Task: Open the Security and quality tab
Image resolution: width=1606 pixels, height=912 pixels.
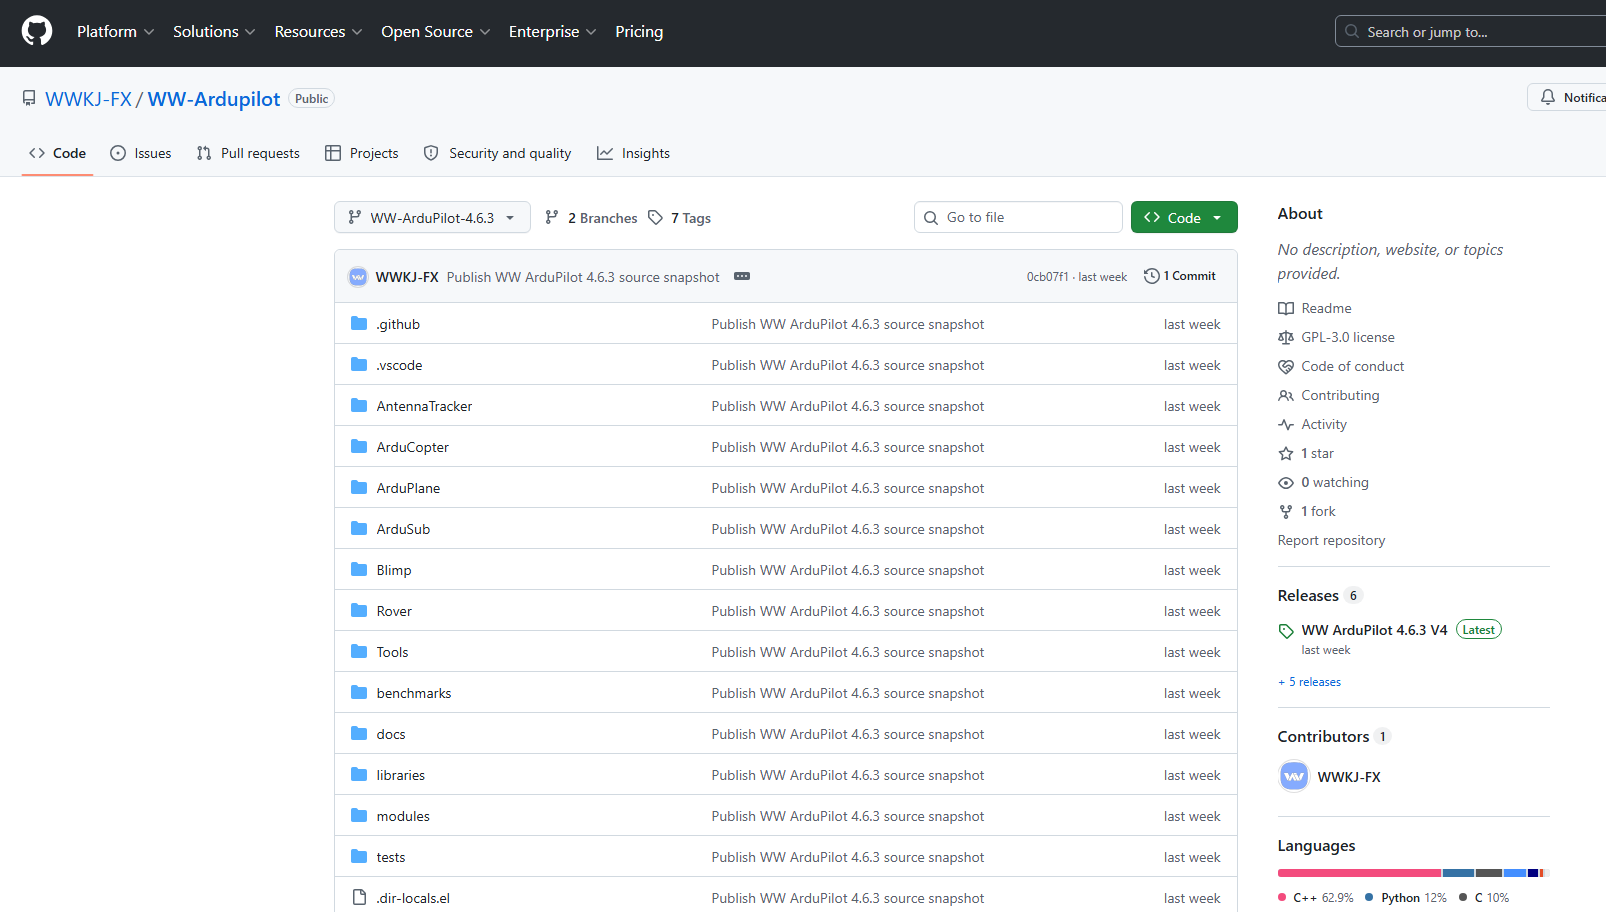Action: coord(497,153)
